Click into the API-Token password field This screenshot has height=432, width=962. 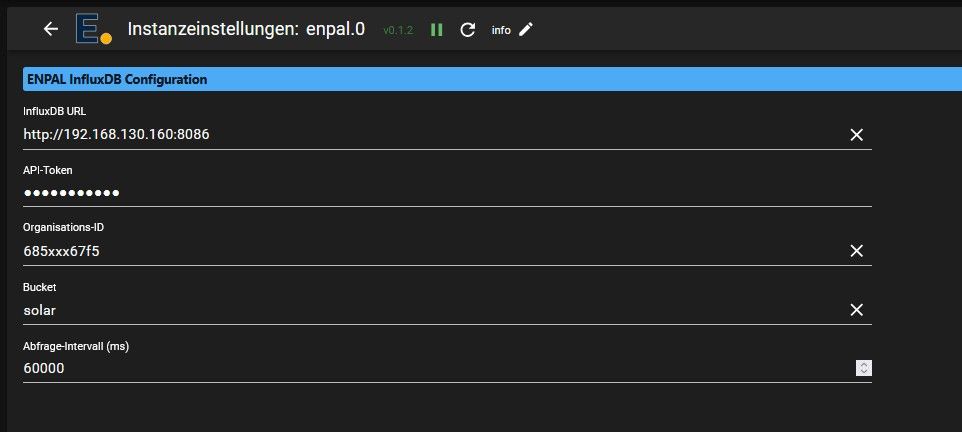click(x=400, y=192)
